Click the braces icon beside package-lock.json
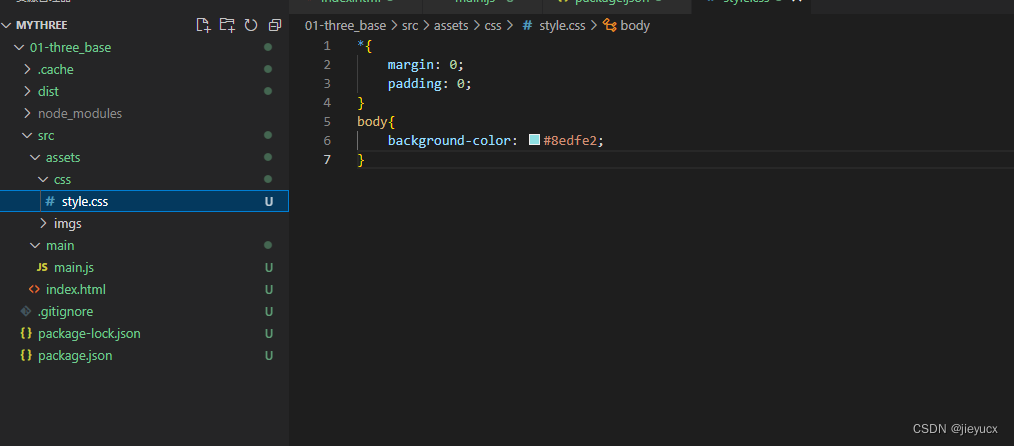This screenshot has width=1014, height=446. click(x=26, y=334)
